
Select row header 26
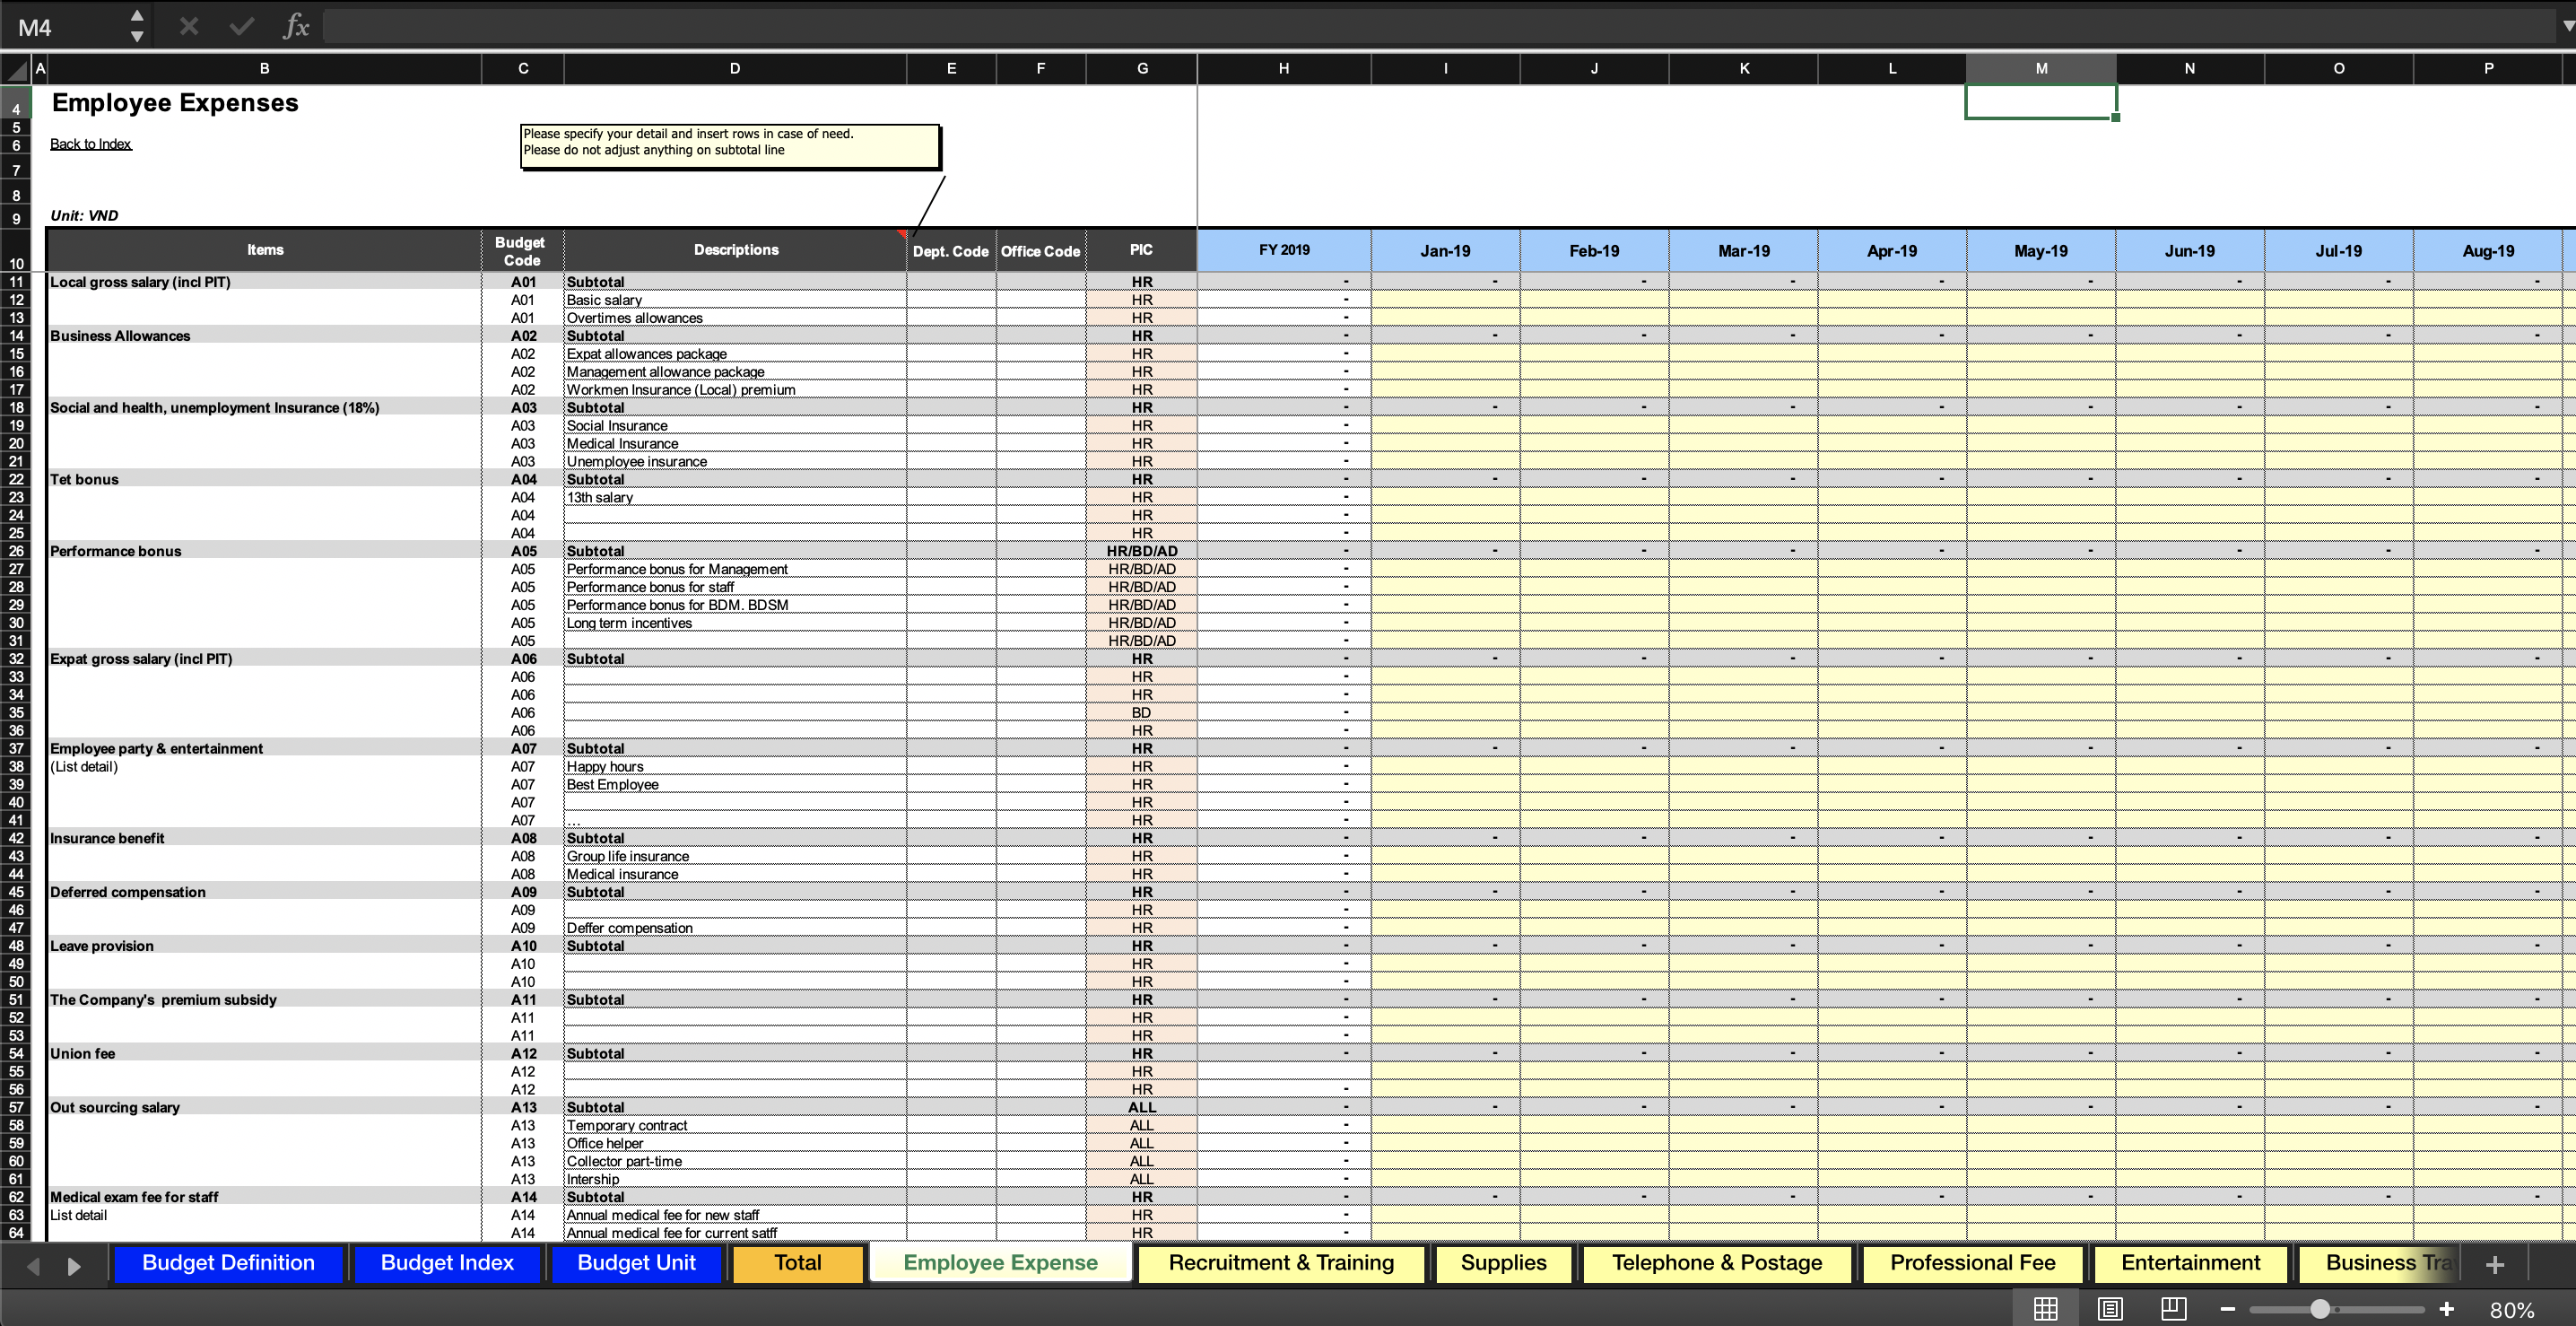(16, 551)
